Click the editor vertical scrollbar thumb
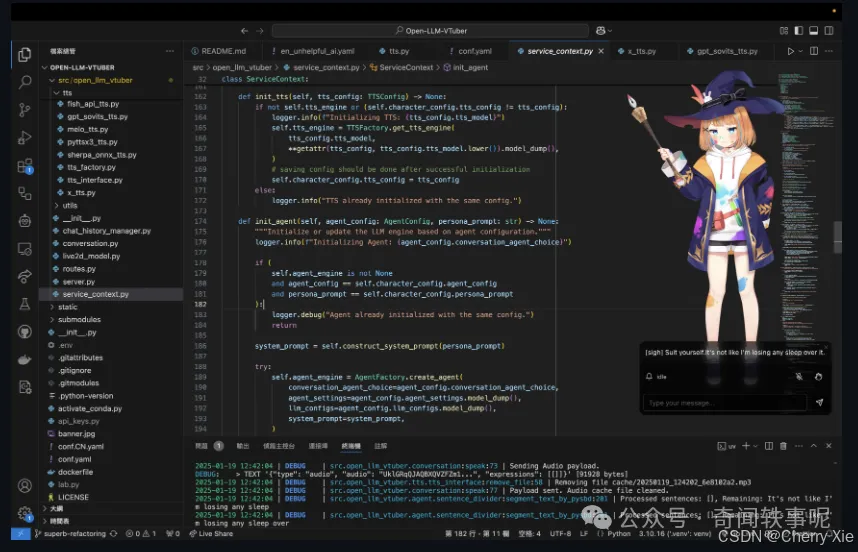 (837, 237)
